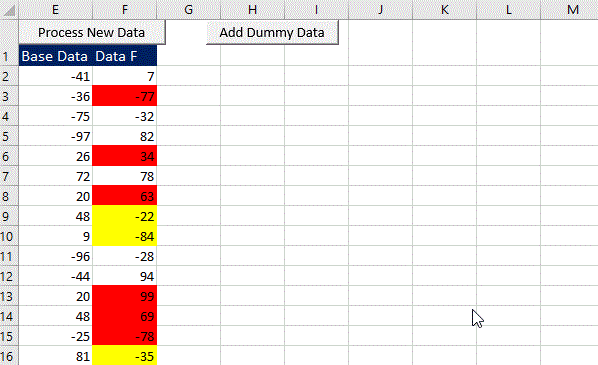
Task: Select cell containing -96
Action: 55,256
